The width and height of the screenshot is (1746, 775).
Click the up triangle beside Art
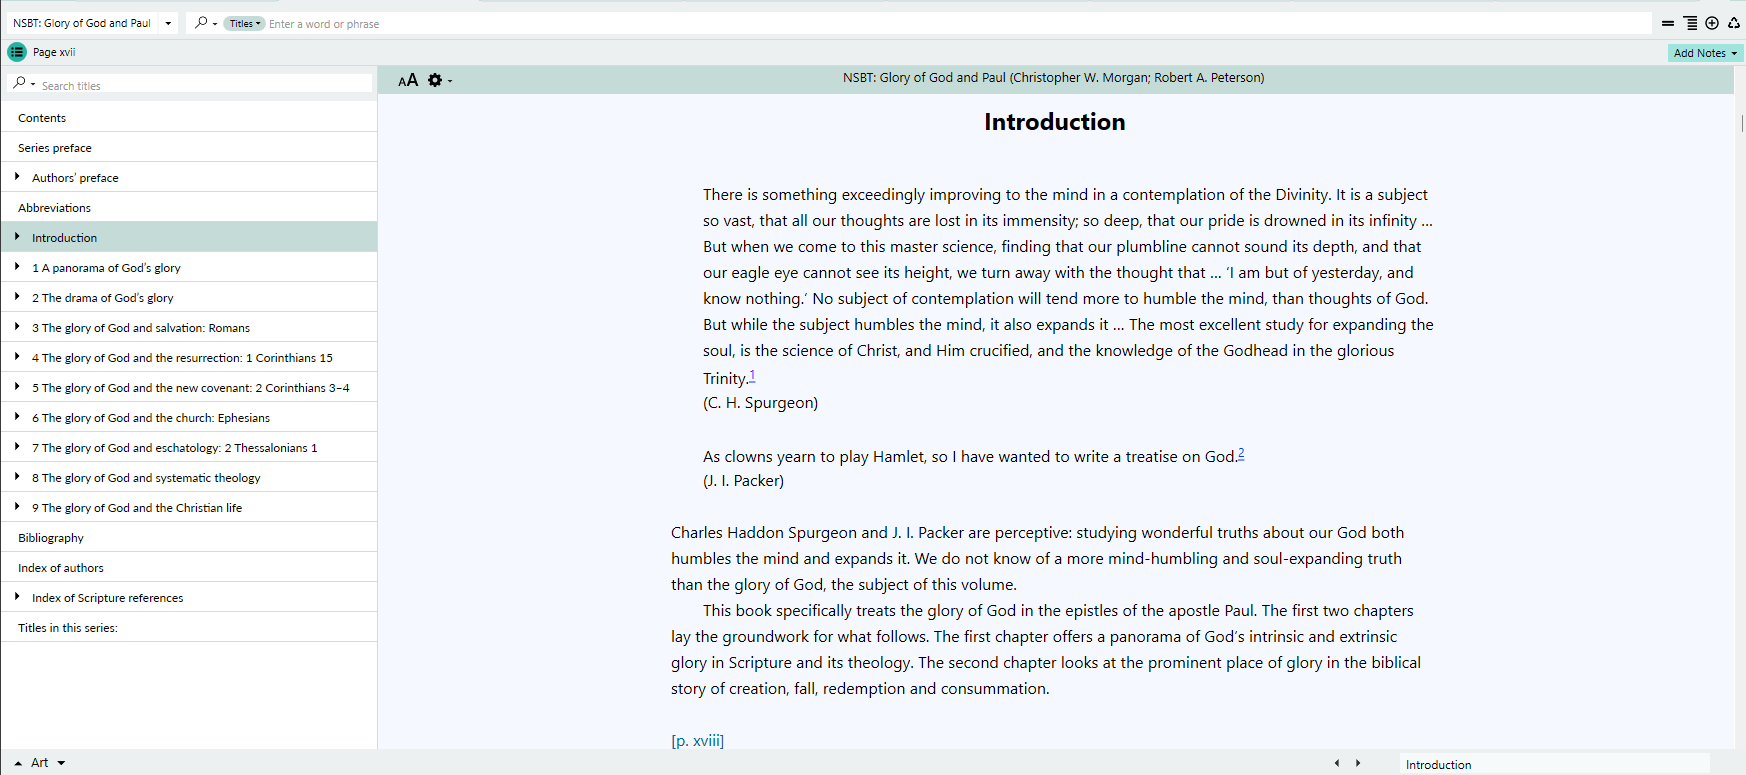[18, 763]
